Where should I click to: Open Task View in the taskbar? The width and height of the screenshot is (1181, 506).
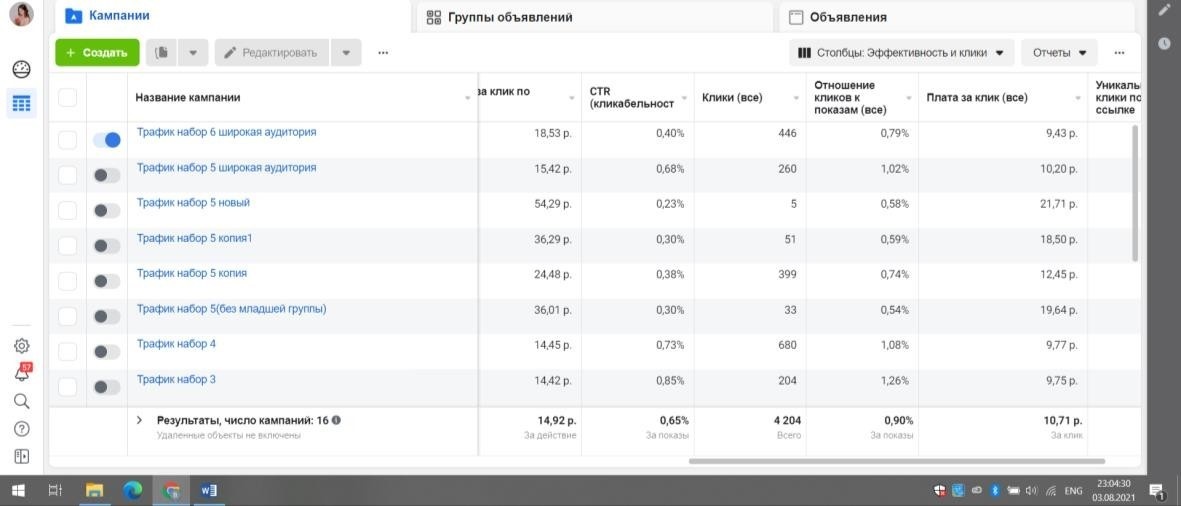click(55, 491)
